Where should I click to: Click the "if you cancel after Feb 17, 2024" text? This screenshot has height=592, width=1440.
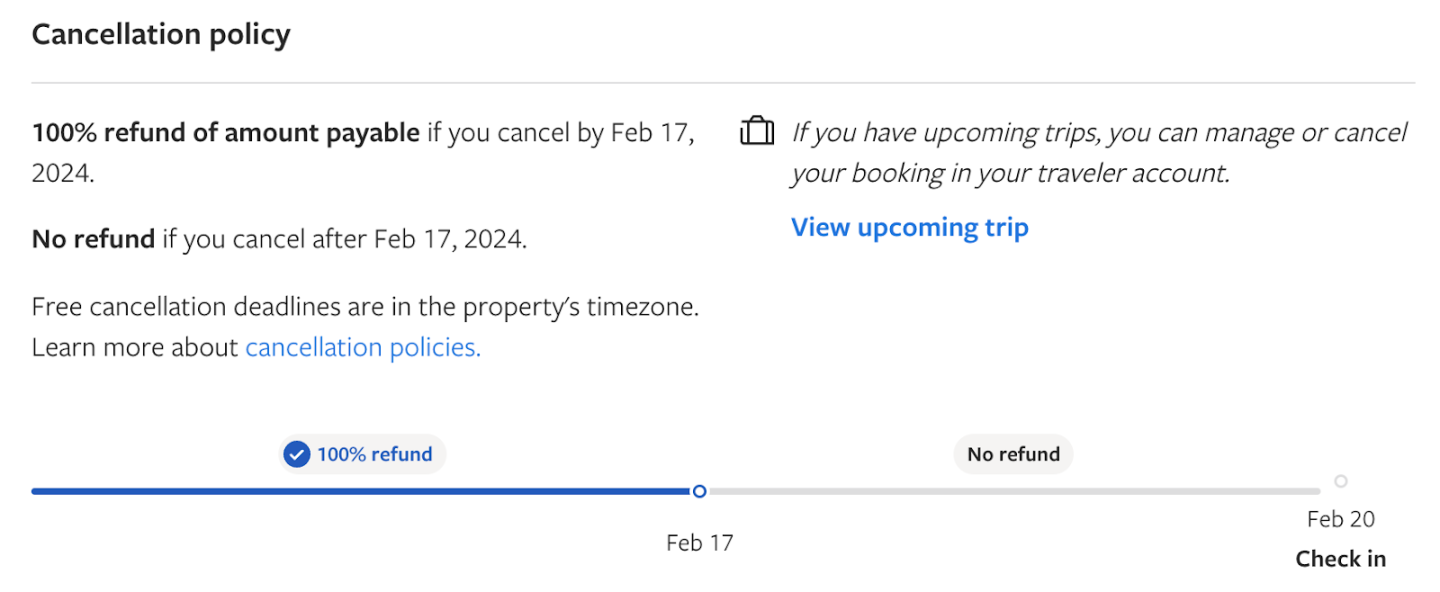pyautogui.click(x=344, y=239)
